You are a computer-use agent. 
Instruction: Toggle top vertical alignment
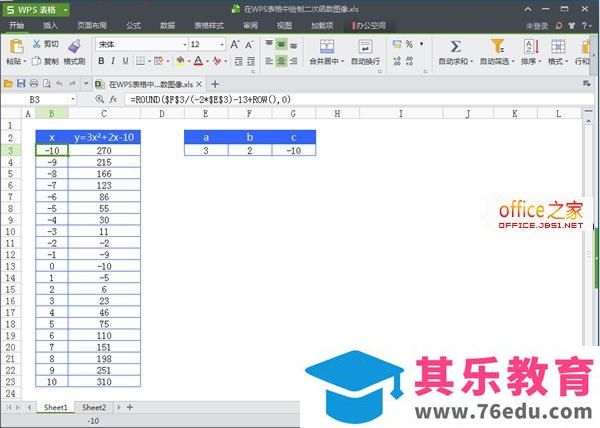[269, 44]
